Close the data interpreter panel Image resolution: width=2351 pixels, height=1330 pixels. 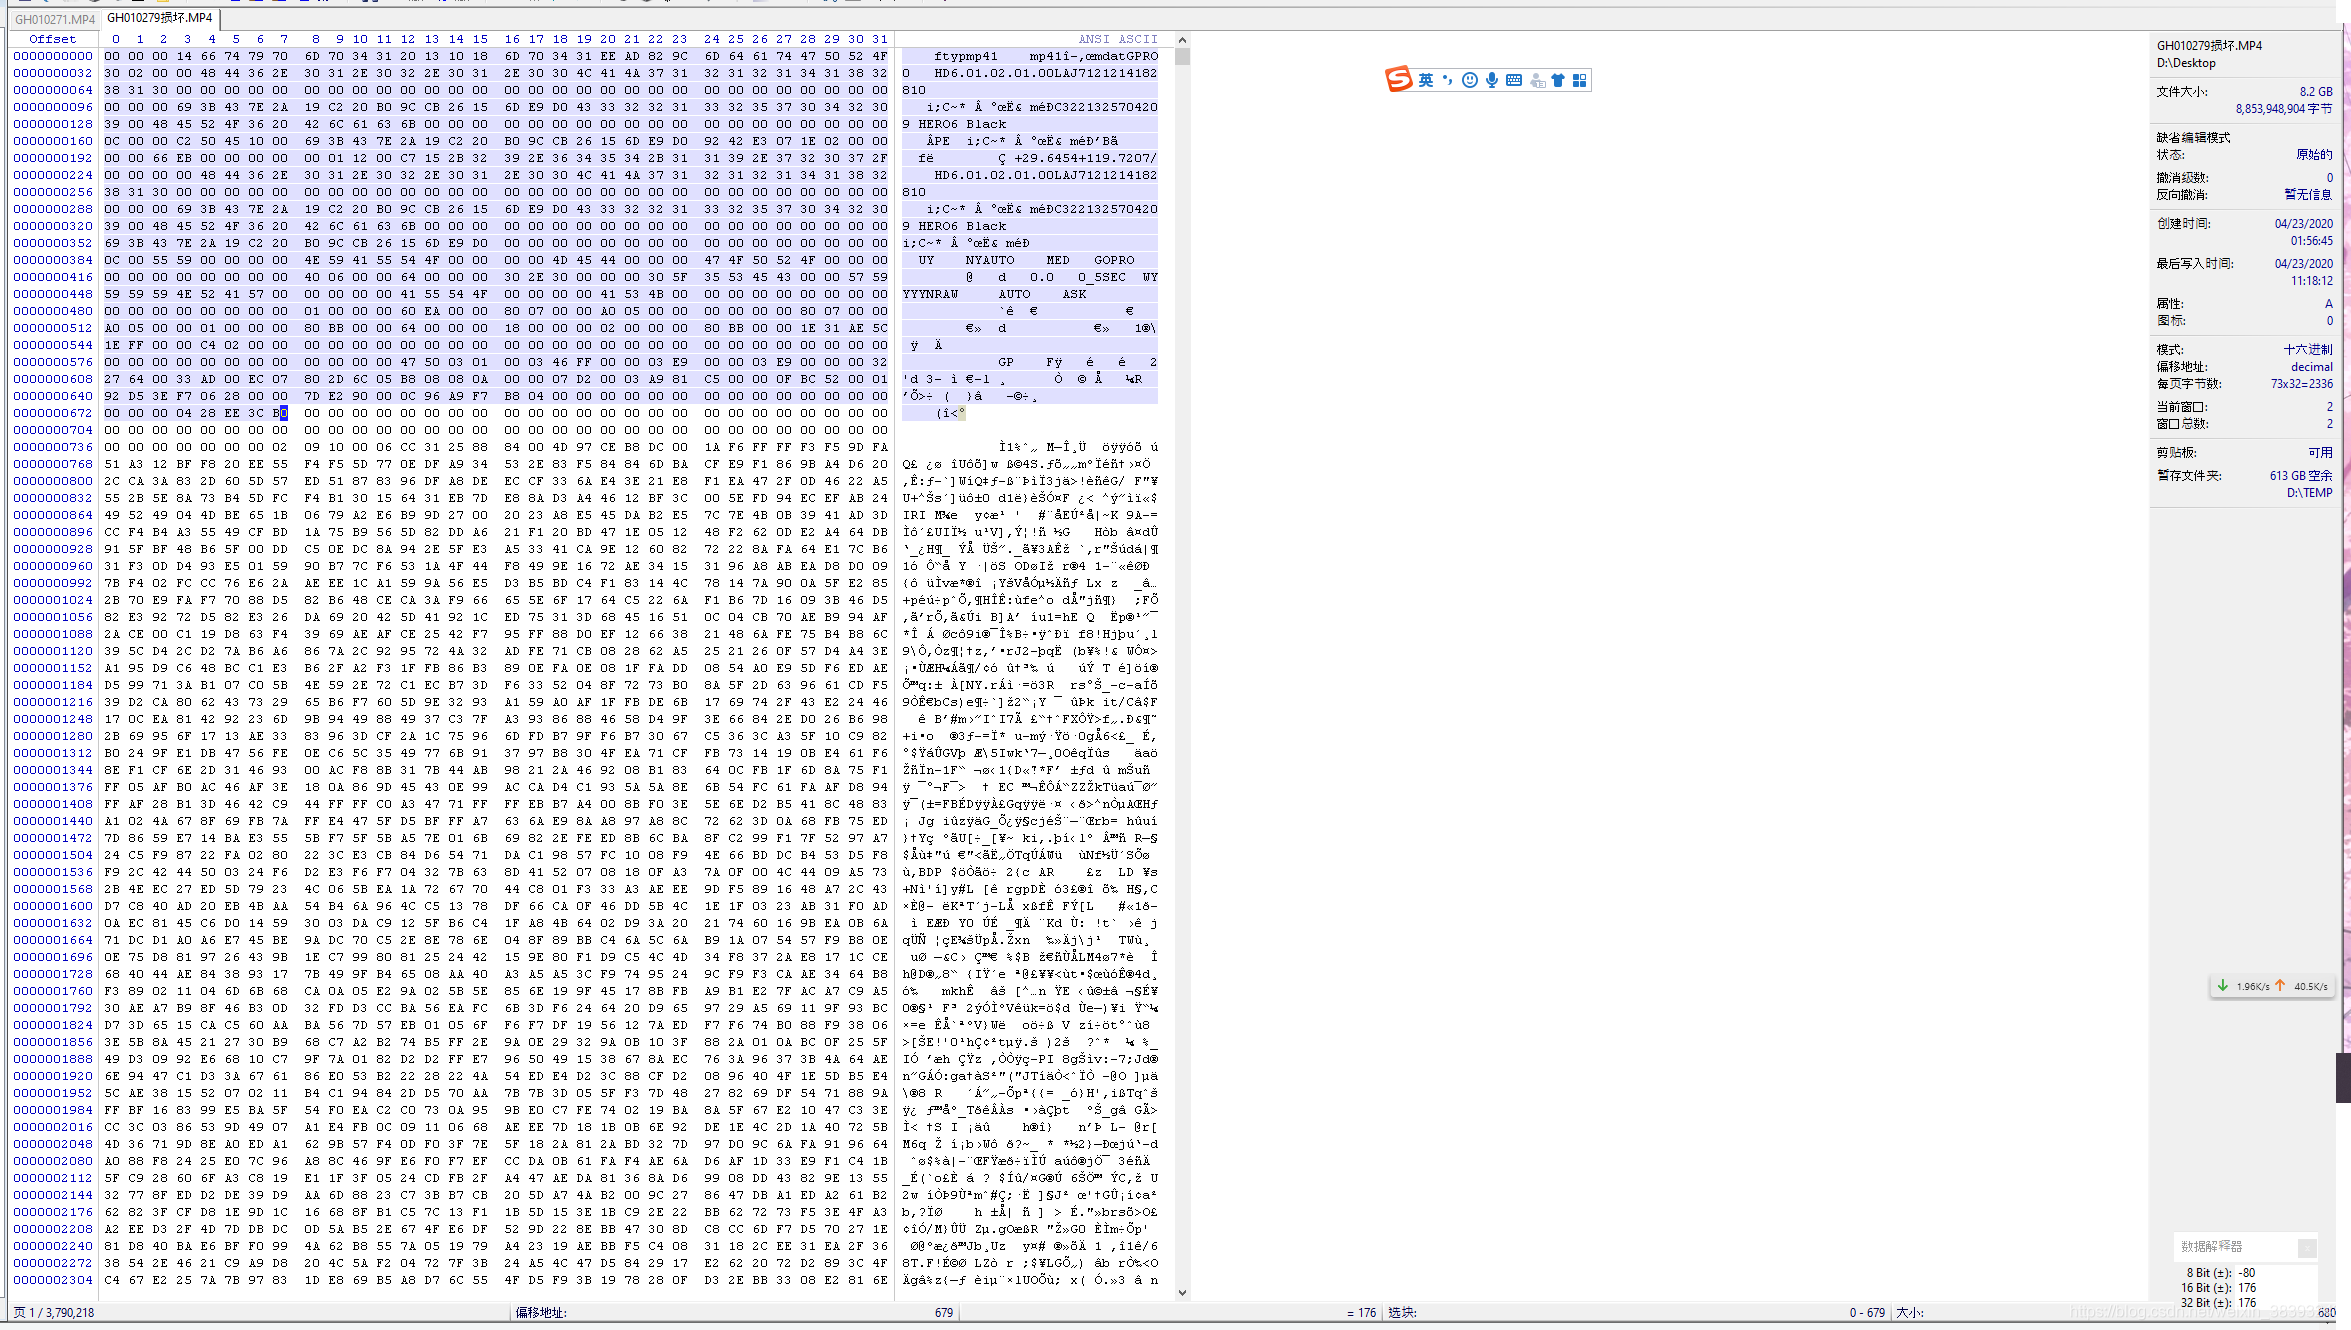click(2306, 1247)
